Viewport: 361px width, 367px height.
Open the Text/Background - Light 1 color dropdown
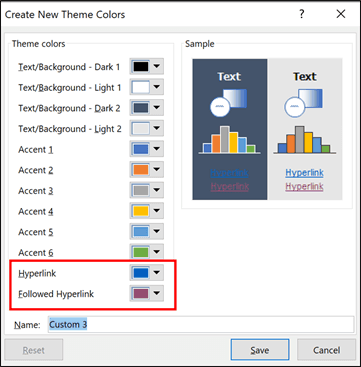coord(147,88)
